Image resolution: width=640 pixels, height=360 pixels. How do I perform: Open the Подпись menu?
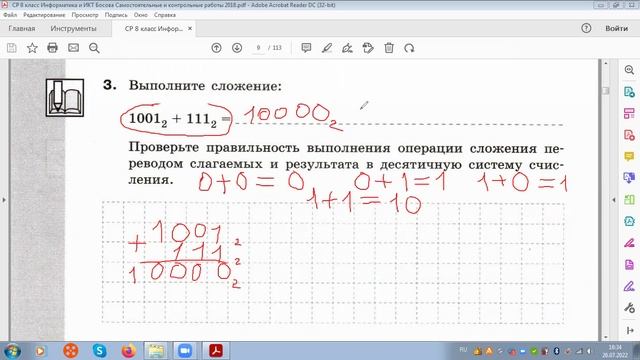coord(116,15)
